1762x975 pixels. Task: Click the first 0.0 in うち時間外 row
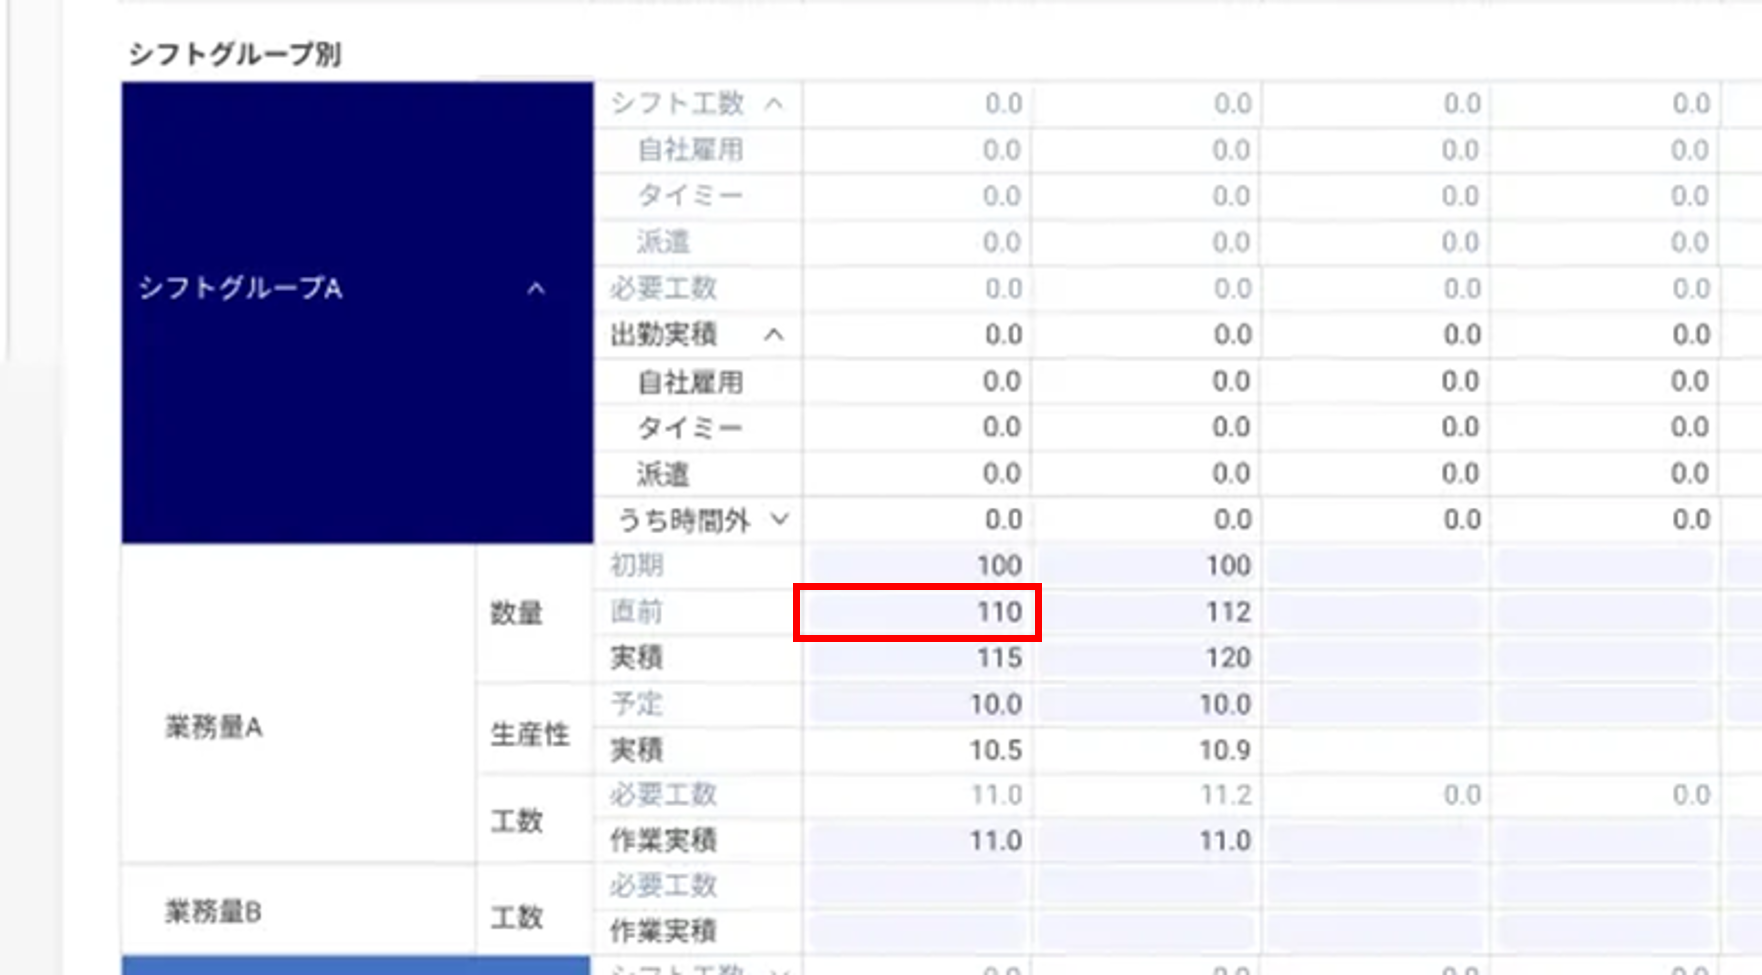pos(1003,520)
